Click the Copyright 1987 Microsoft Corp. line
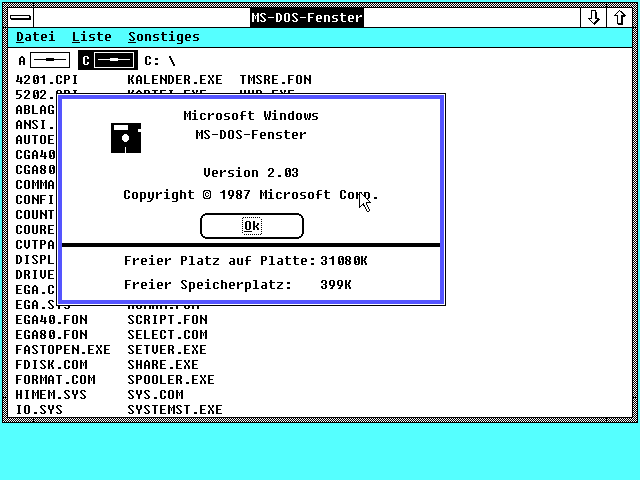640x480 pixels. (x=251, y=195)
